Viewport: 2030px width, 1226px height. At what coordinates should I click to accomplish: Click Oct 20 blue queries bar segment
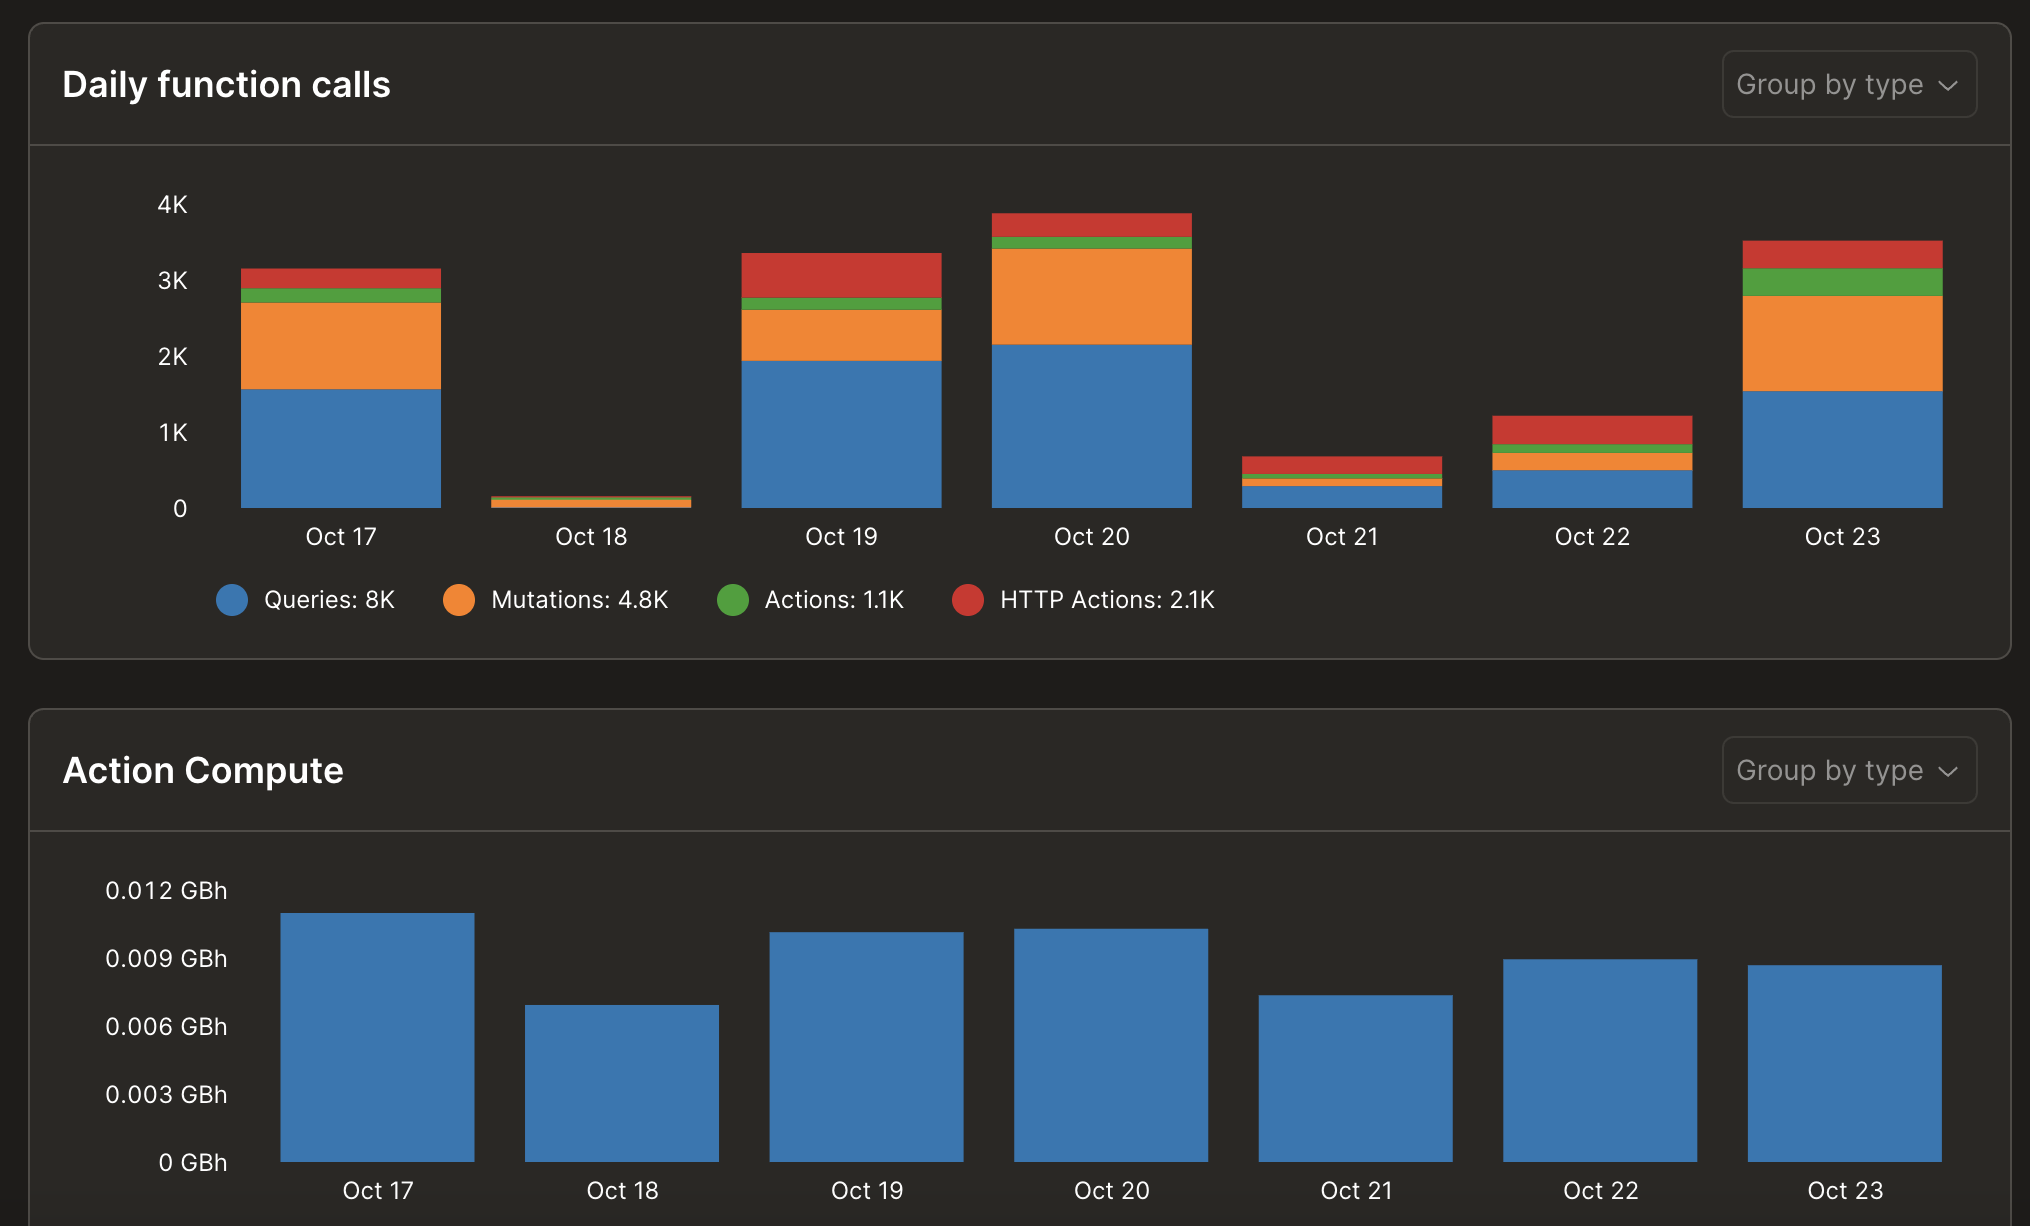pyautogui.click(x=1091, y=426)
